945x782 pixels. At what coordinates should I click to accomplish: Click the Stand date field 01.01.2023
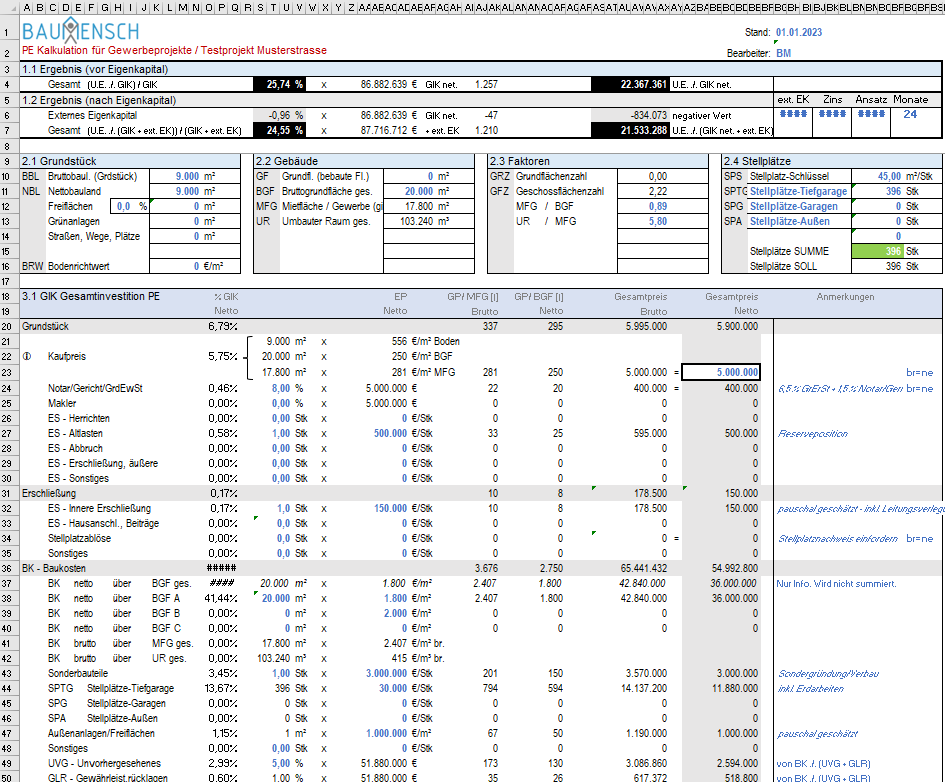[798, 33]
